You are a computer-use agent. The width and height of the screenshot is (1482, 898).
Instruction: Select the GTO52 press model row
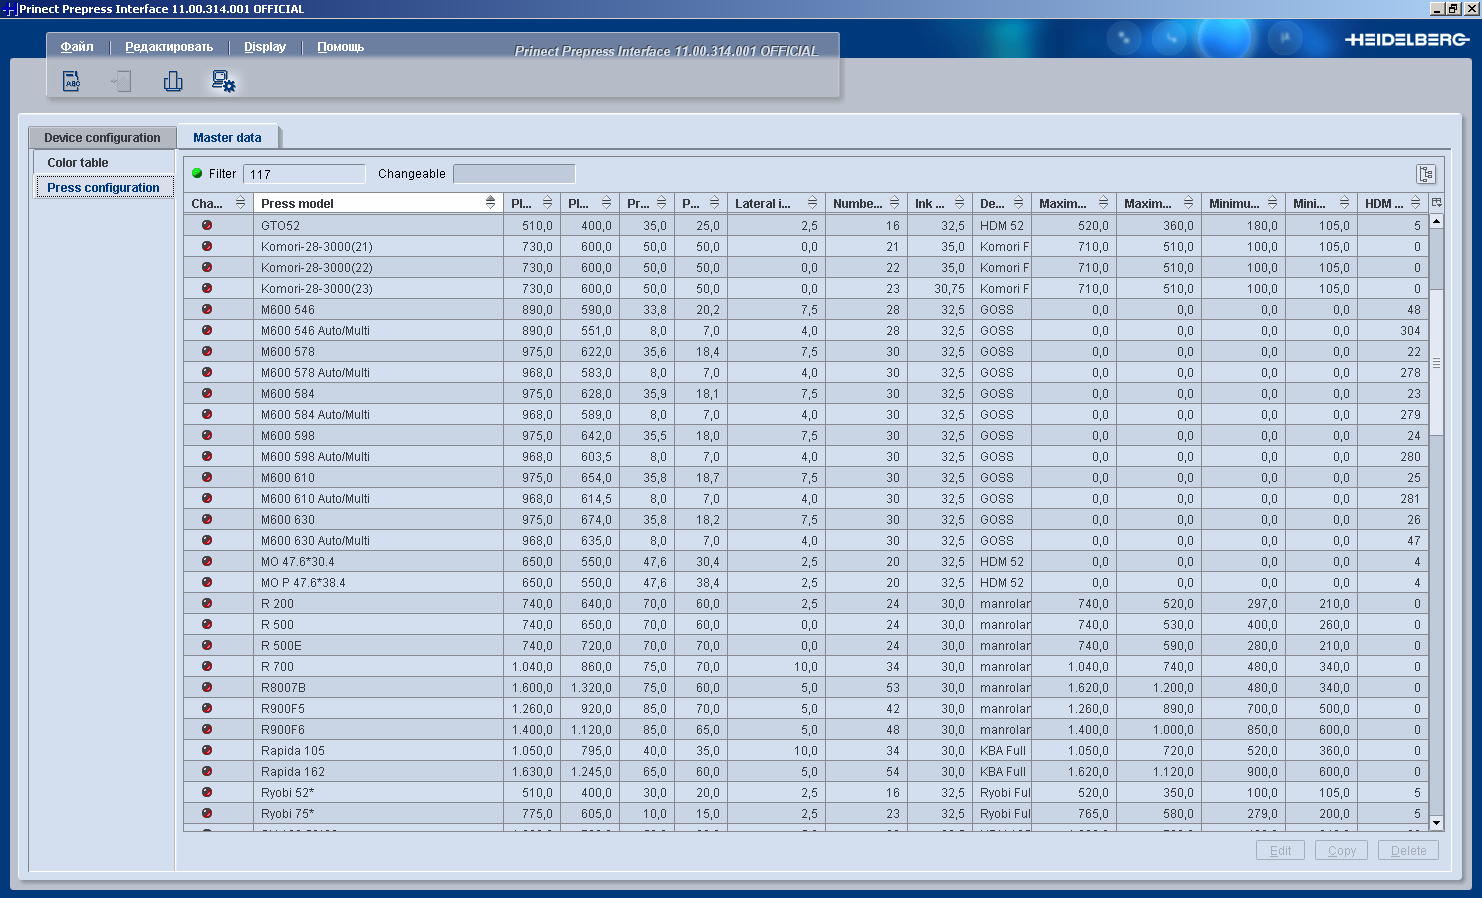[806, 226]
